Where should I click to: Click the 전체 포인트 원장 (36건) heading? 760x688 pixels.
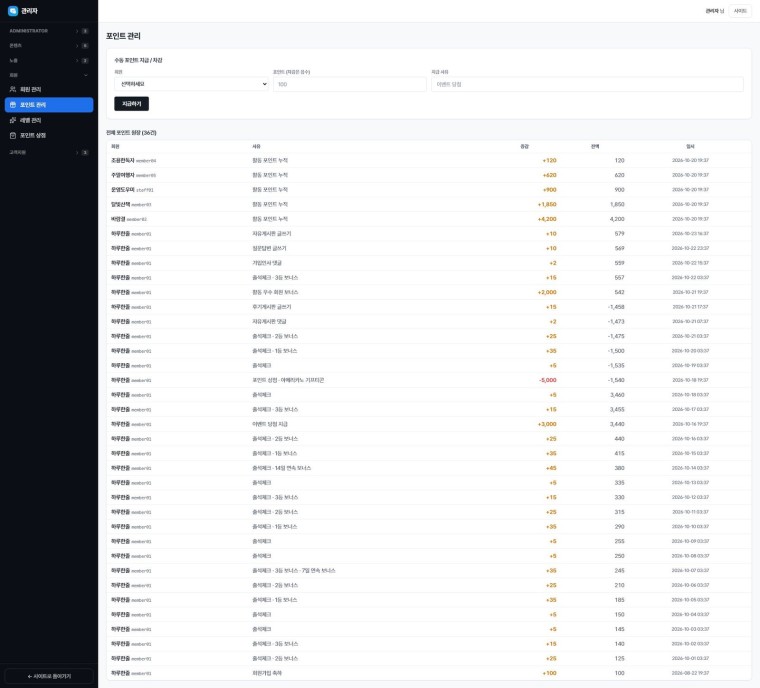131,132
